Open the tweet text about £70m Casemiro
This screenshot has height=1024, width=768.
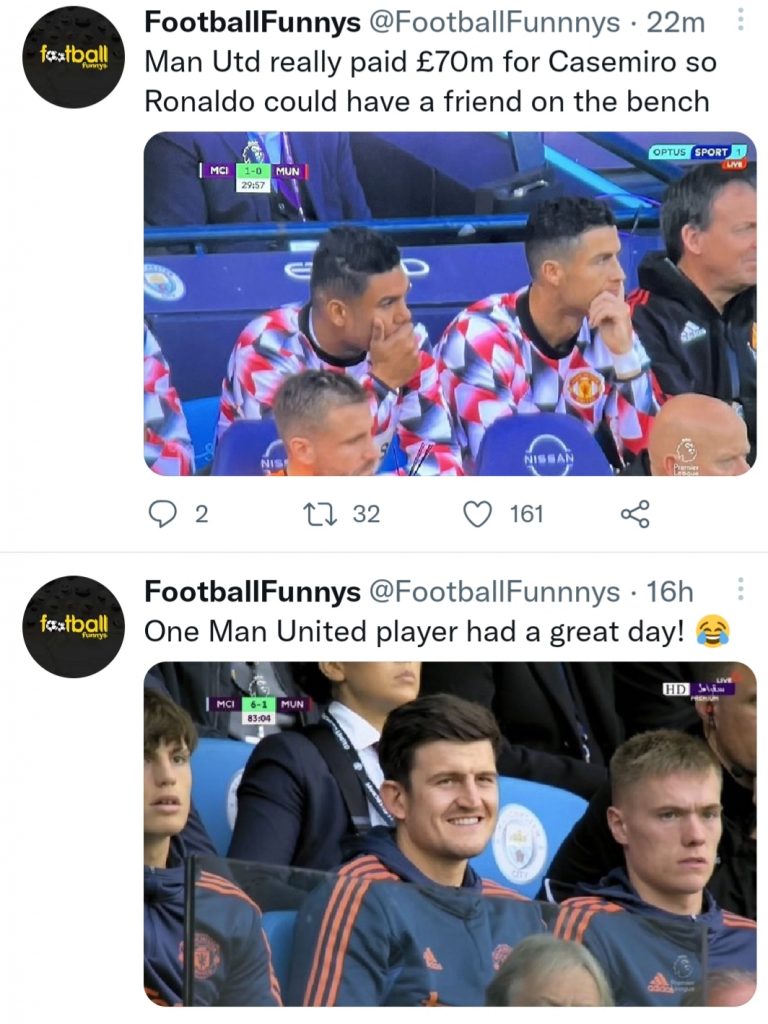[428, 81]
